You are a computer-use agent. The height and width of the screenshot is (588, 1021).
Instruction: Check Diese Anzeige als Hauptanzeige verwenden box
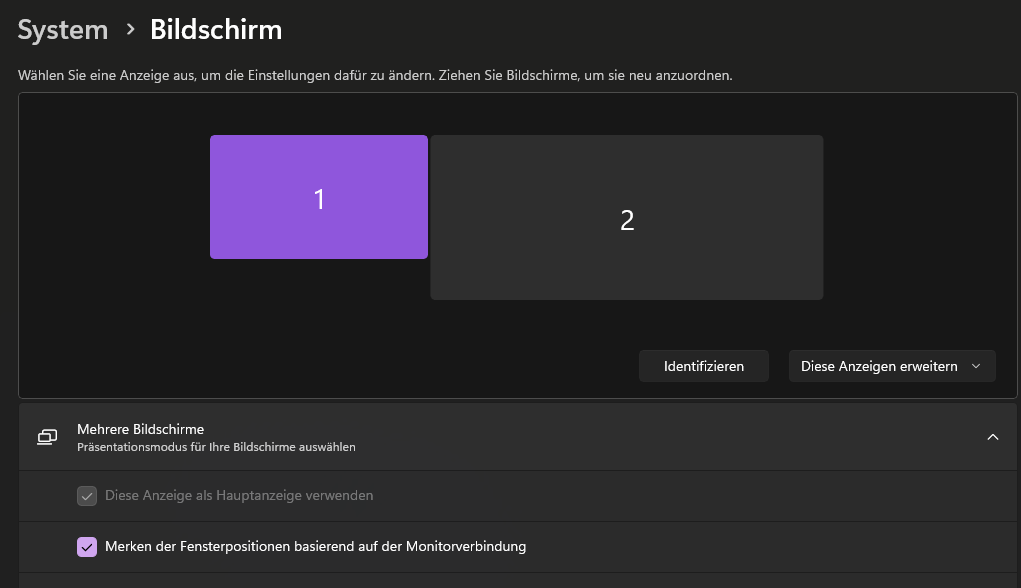[87, 496]
